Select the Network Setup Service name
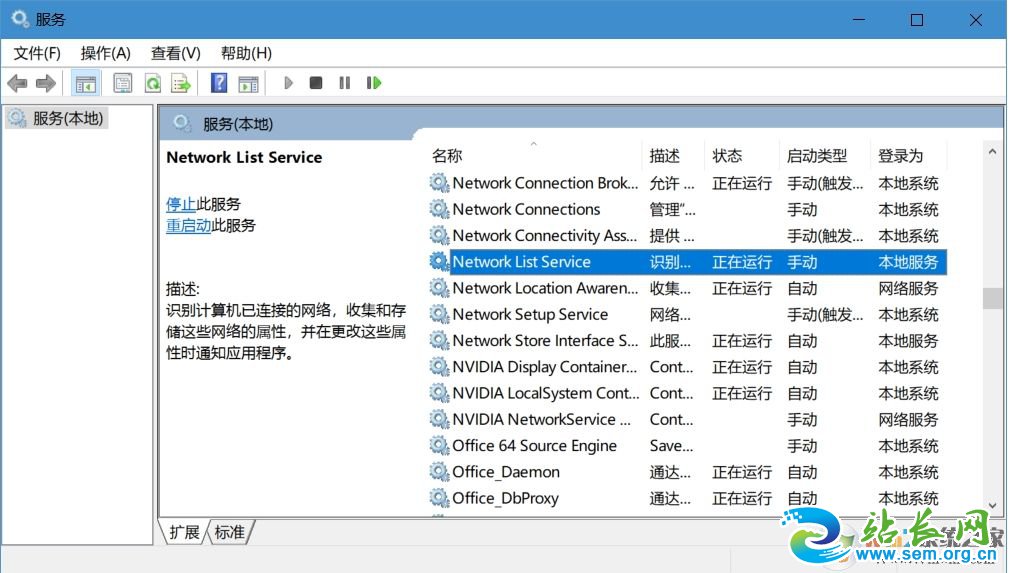 point(530,315)
